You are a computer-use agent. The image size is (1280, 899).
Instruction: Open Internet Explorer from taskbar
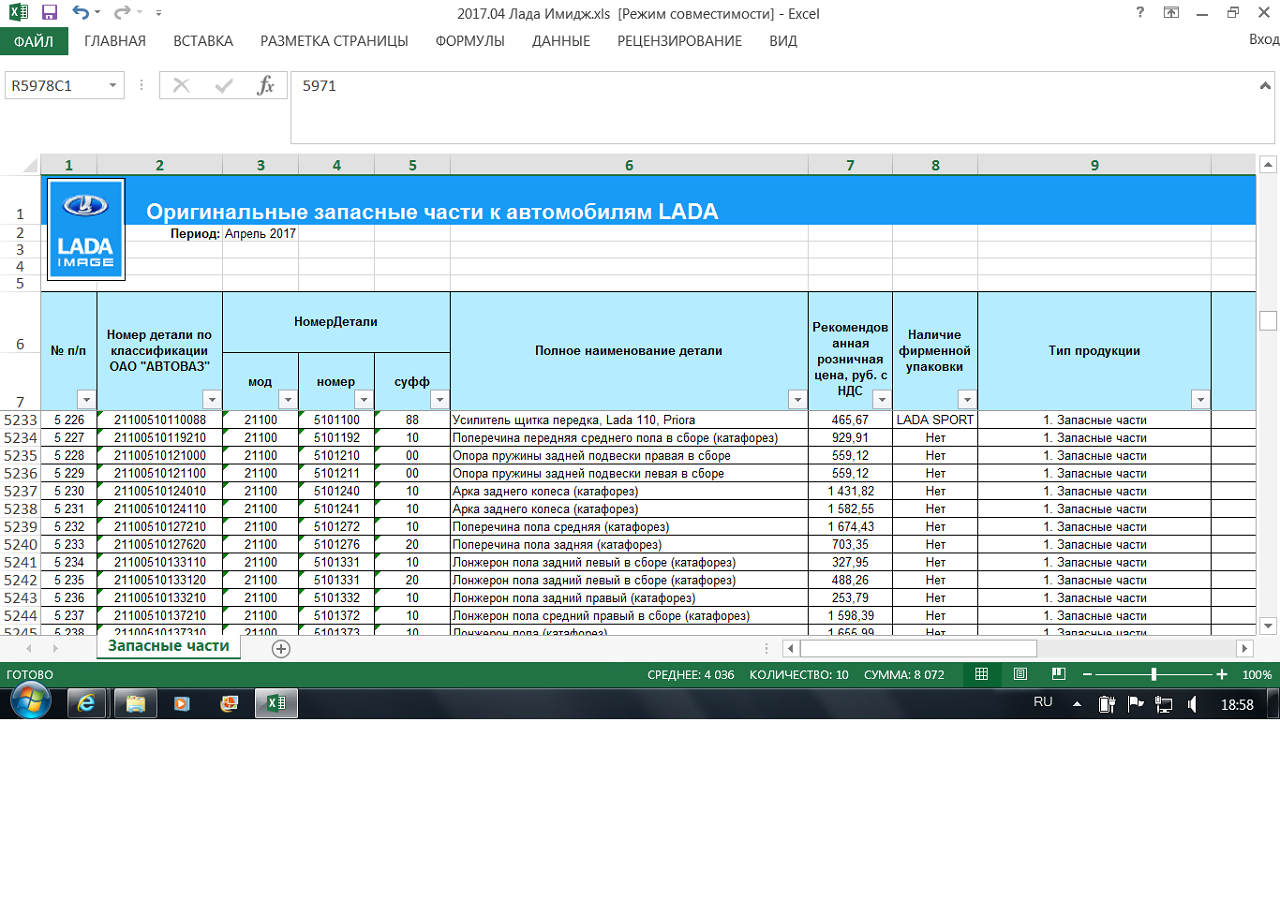click(87, 704)
